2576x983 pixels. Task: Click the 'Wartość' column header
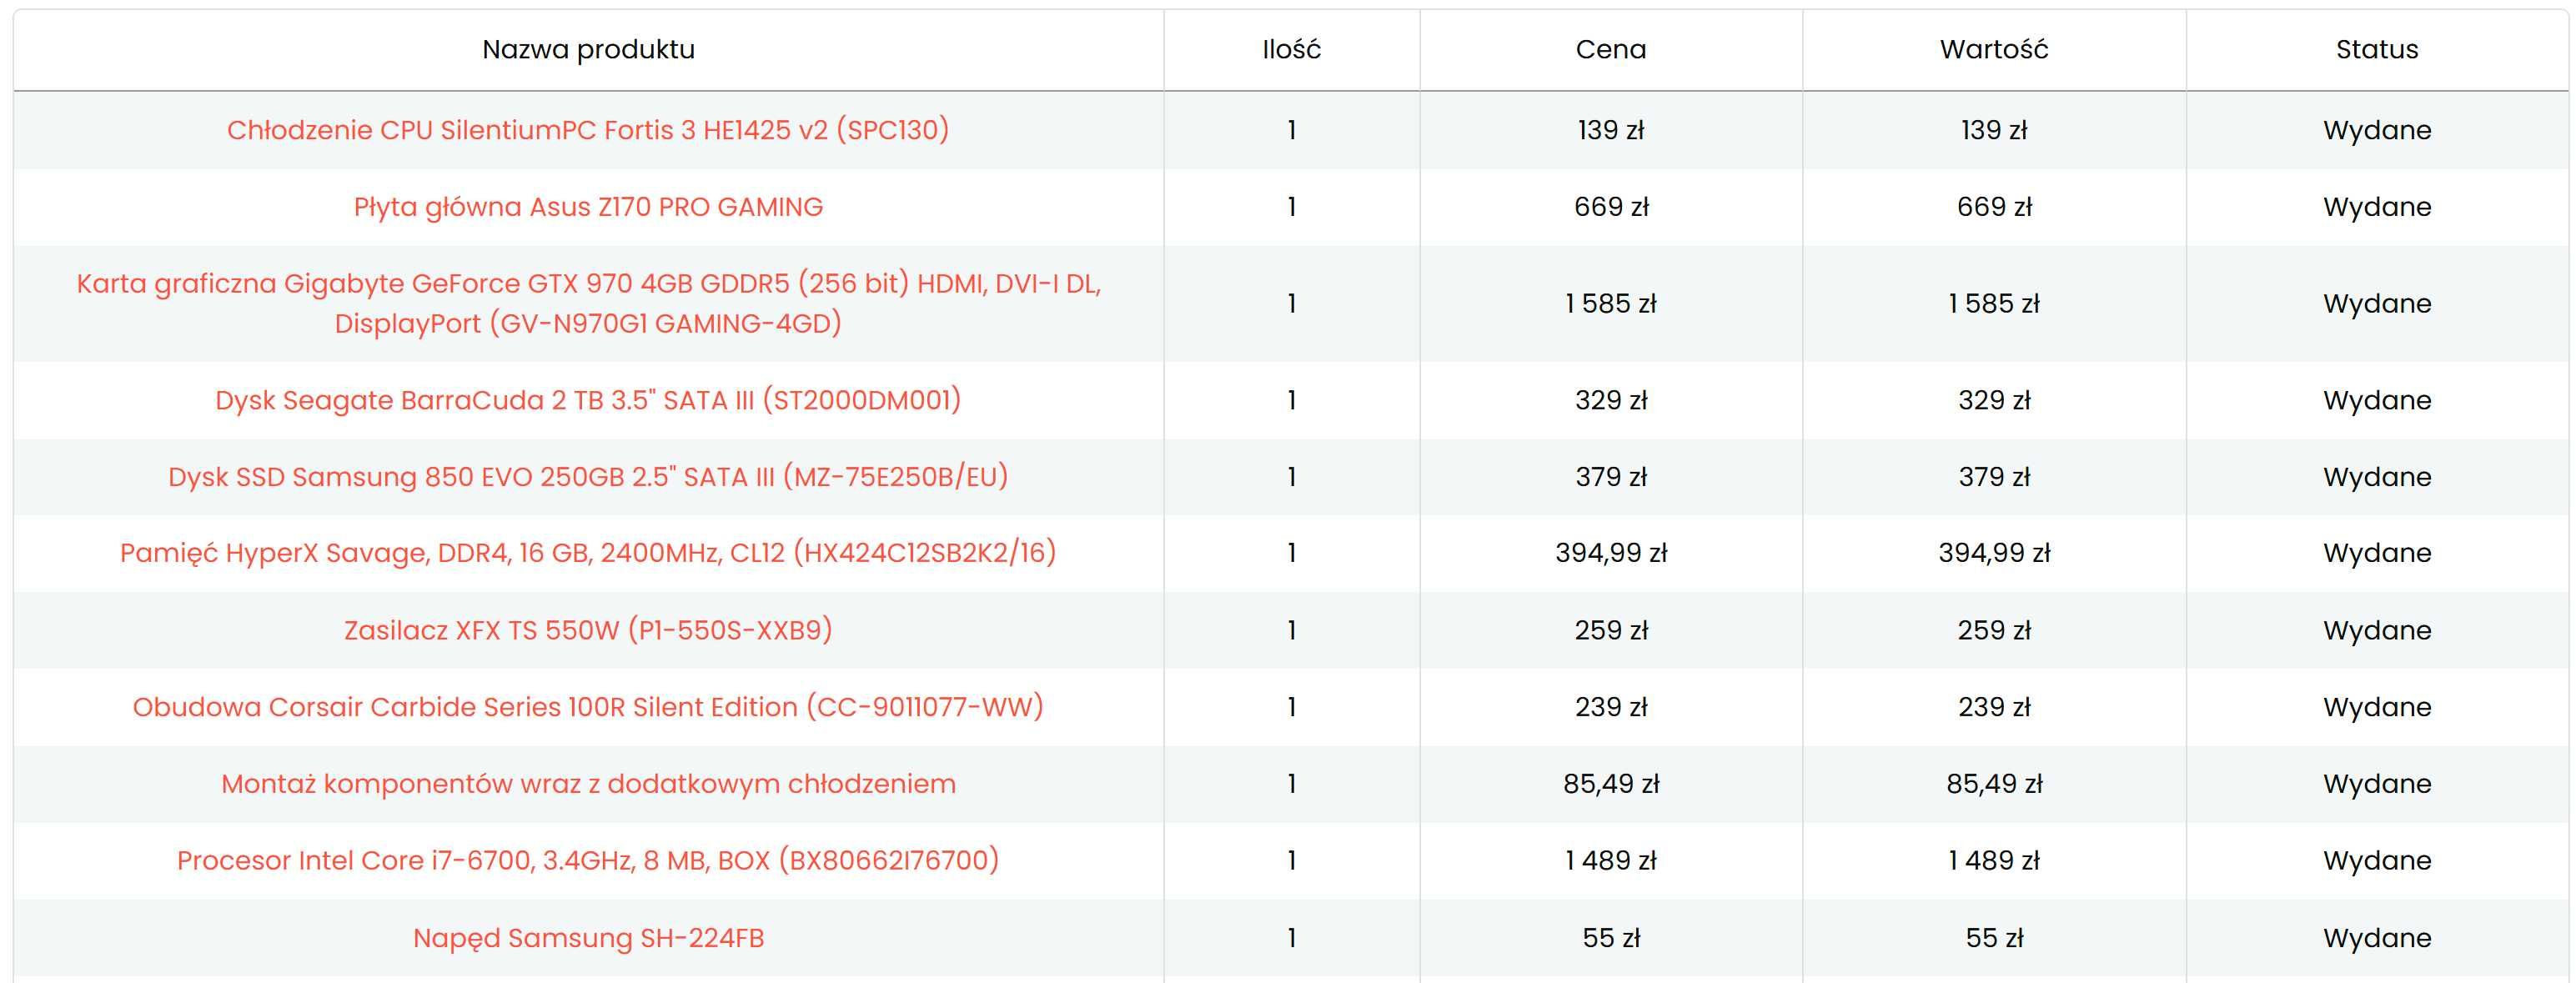1993,49
